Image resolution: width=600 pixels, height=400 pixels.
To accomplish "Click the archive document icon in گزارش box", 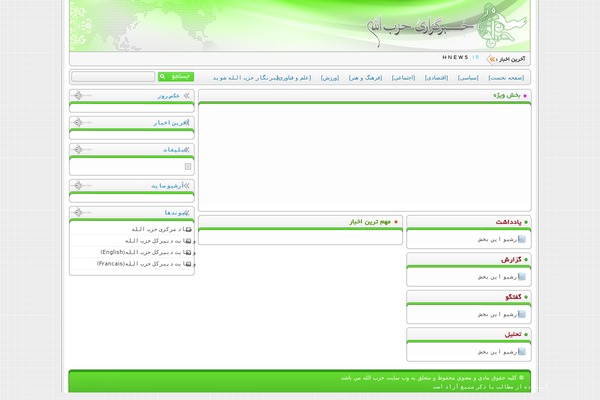I will tap(522, 277).
